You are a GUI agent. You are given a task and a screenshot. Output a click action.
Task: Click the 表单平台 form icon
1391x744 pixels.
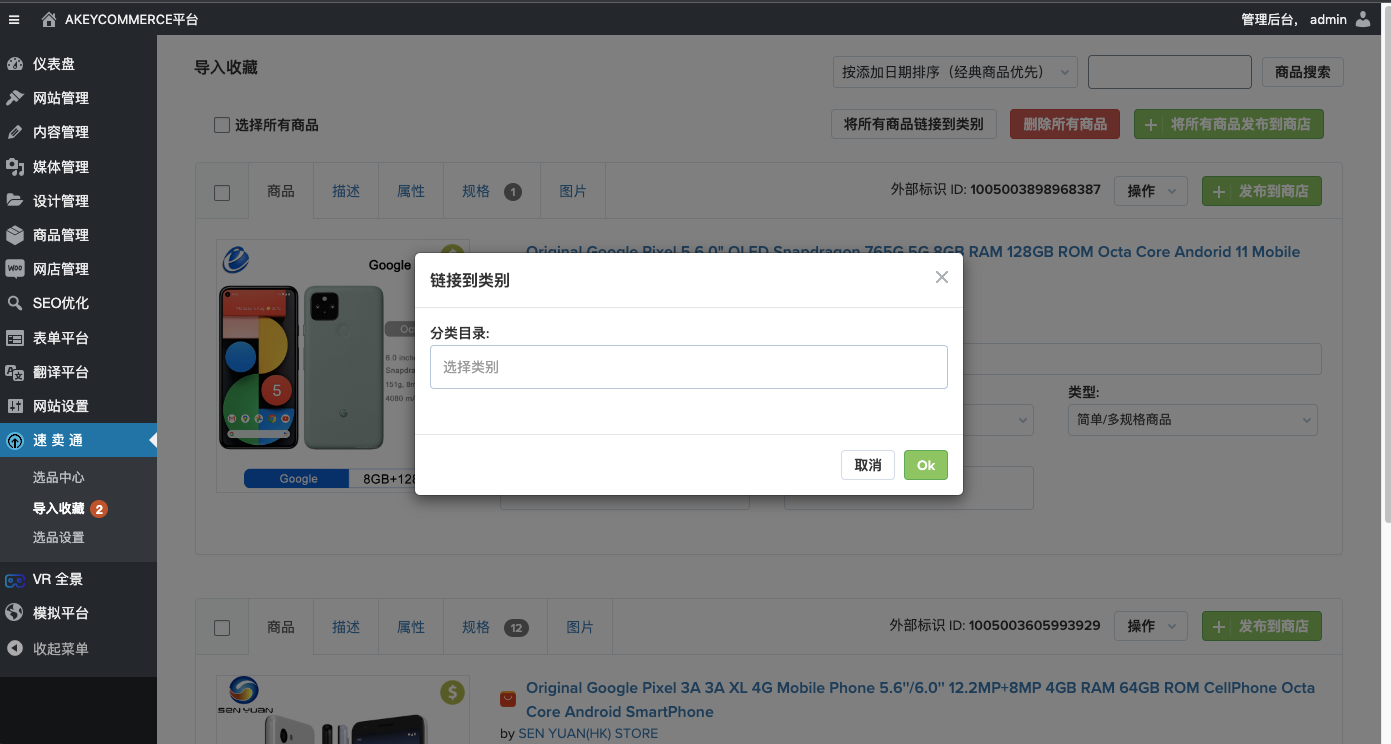[15, 338]
